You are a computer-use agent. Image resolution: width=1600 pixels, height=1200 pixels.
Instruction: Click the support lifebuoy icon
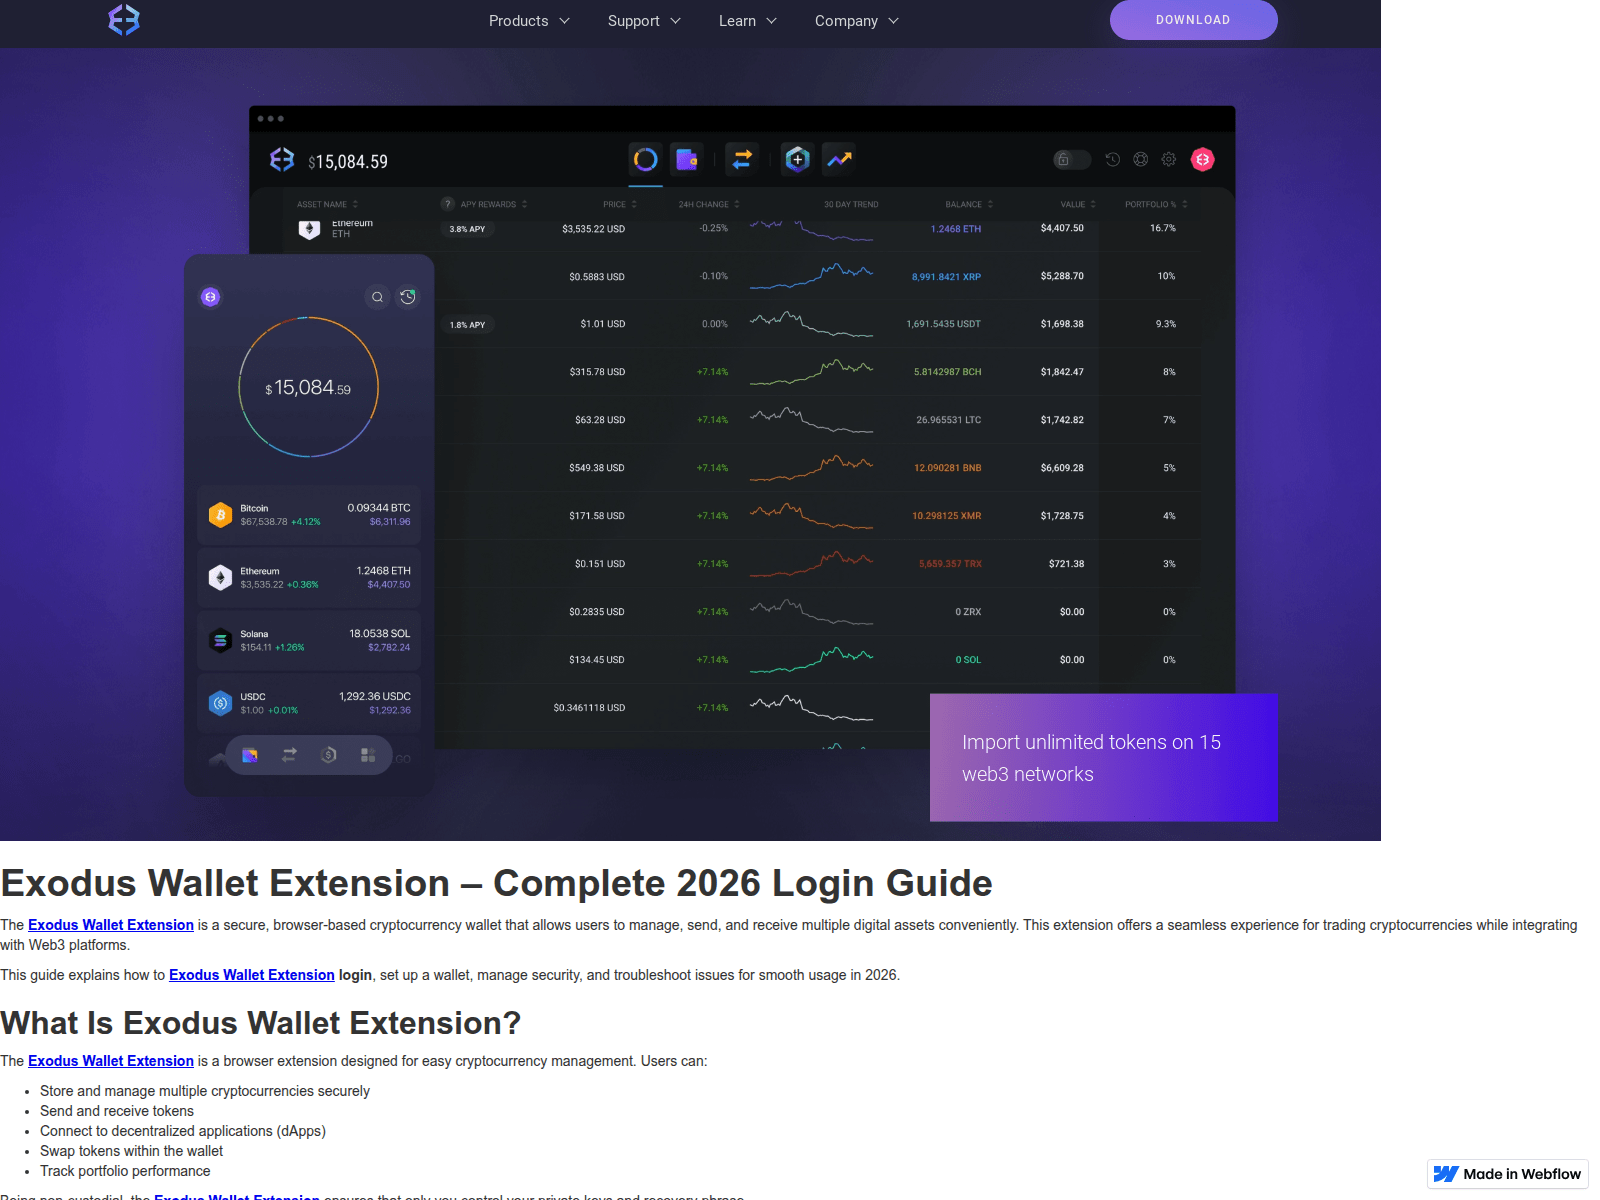(x=1140, y=159)
